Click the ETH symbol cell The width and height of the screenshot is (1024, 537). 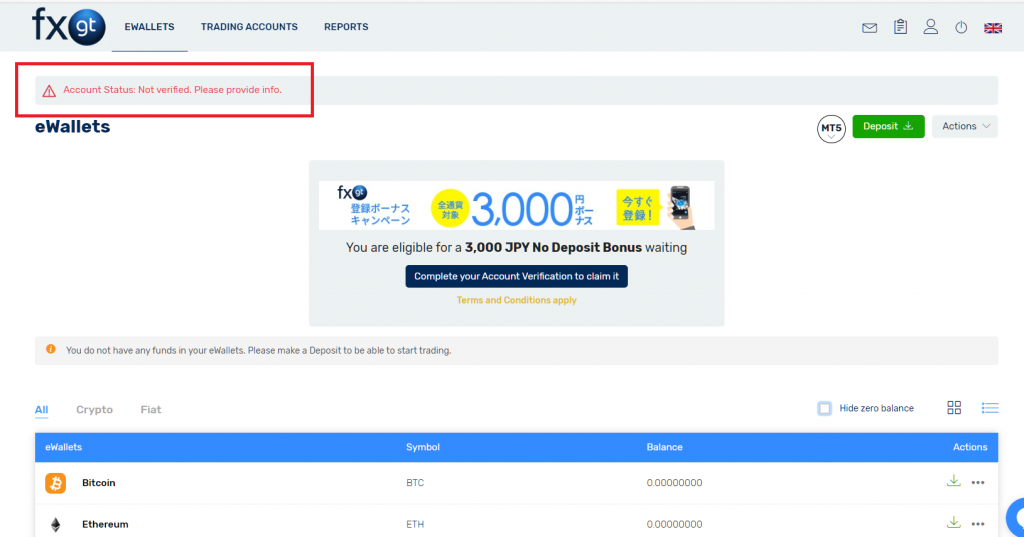415,525
